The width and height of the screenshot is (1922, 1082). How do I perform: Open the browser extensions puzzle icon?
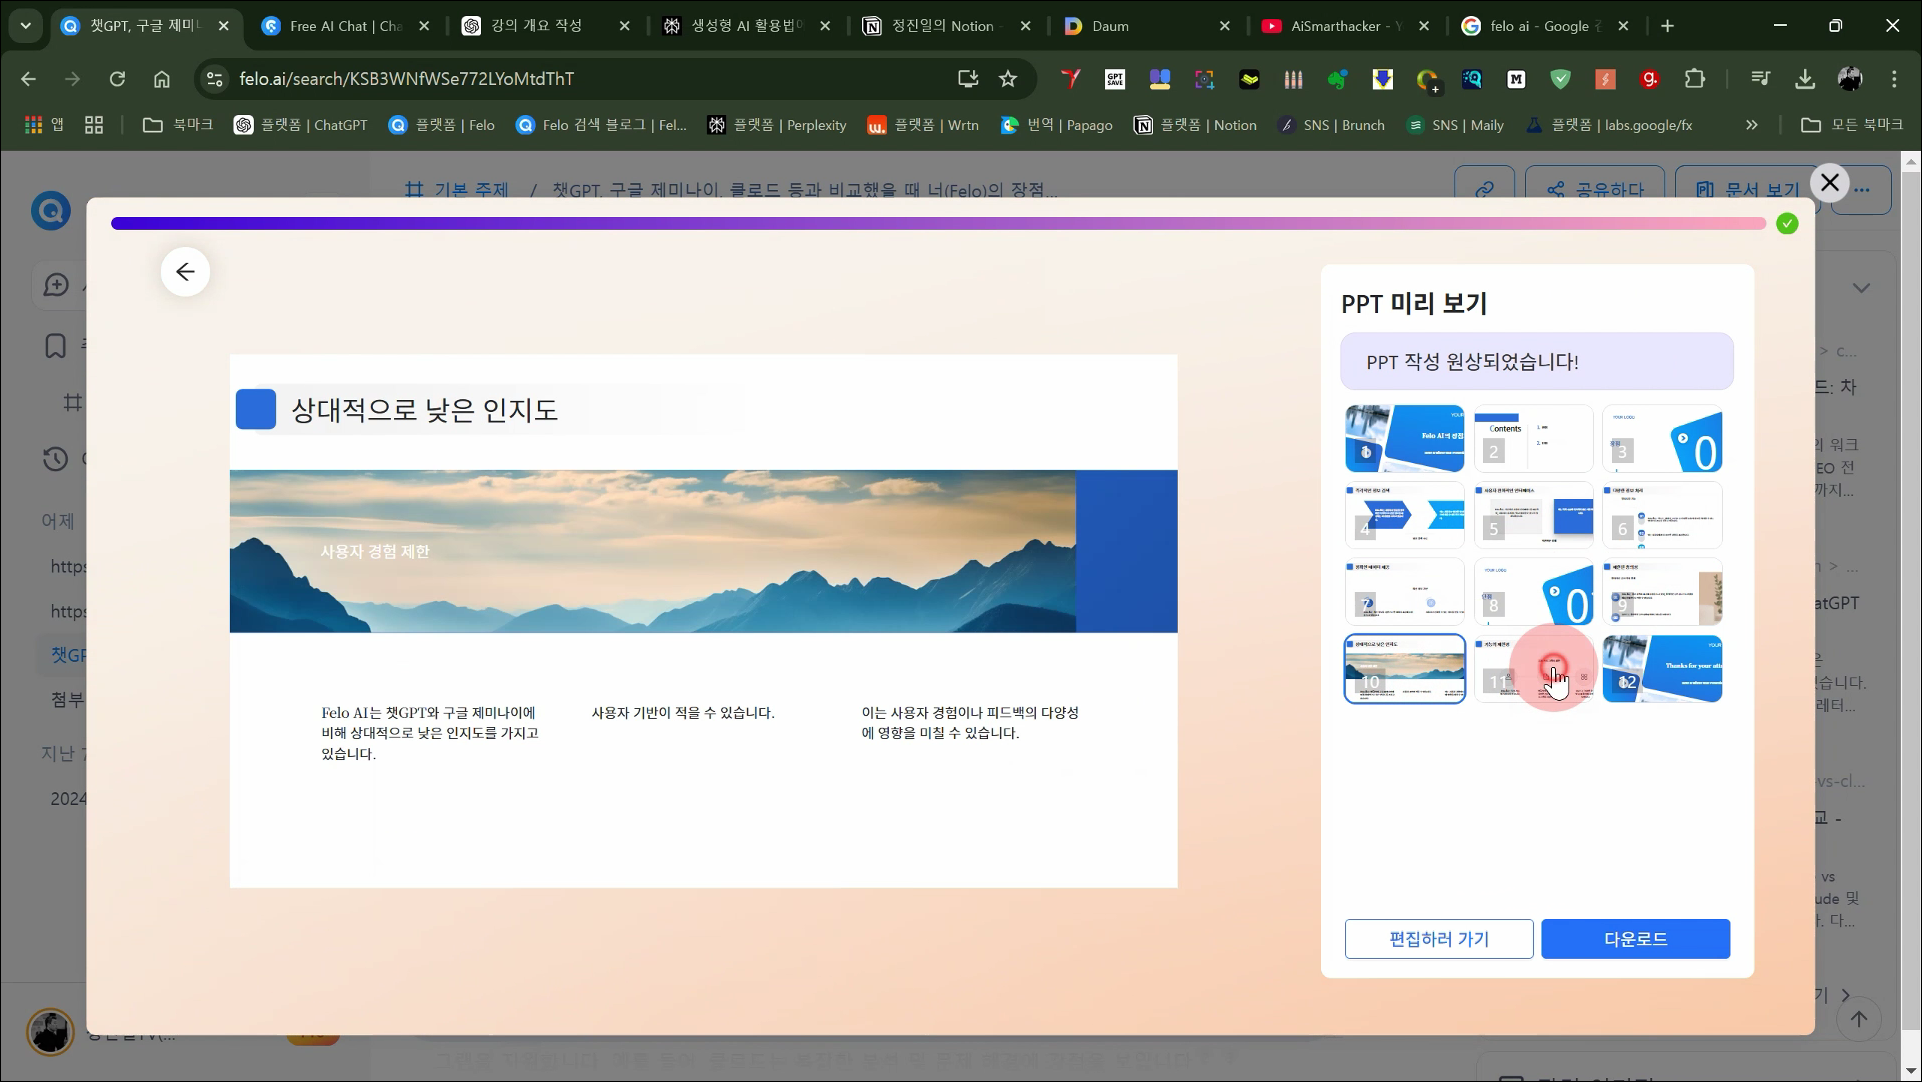point(1695,79)
